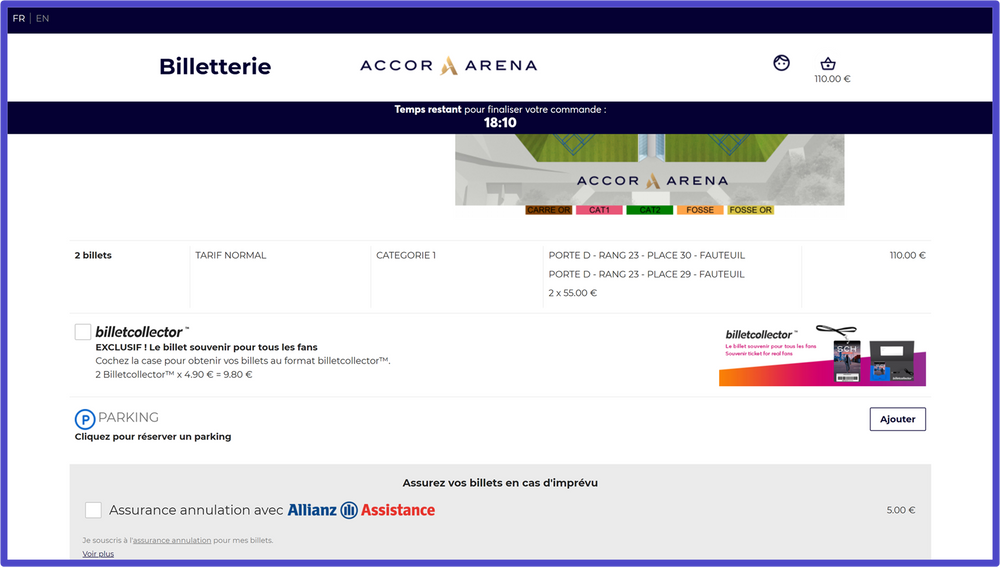The height and width of the screenshot is (567, 1000).
Task: Click the insurance price 5.00 €
Action: pyautogui.click(x=901, y=510)
